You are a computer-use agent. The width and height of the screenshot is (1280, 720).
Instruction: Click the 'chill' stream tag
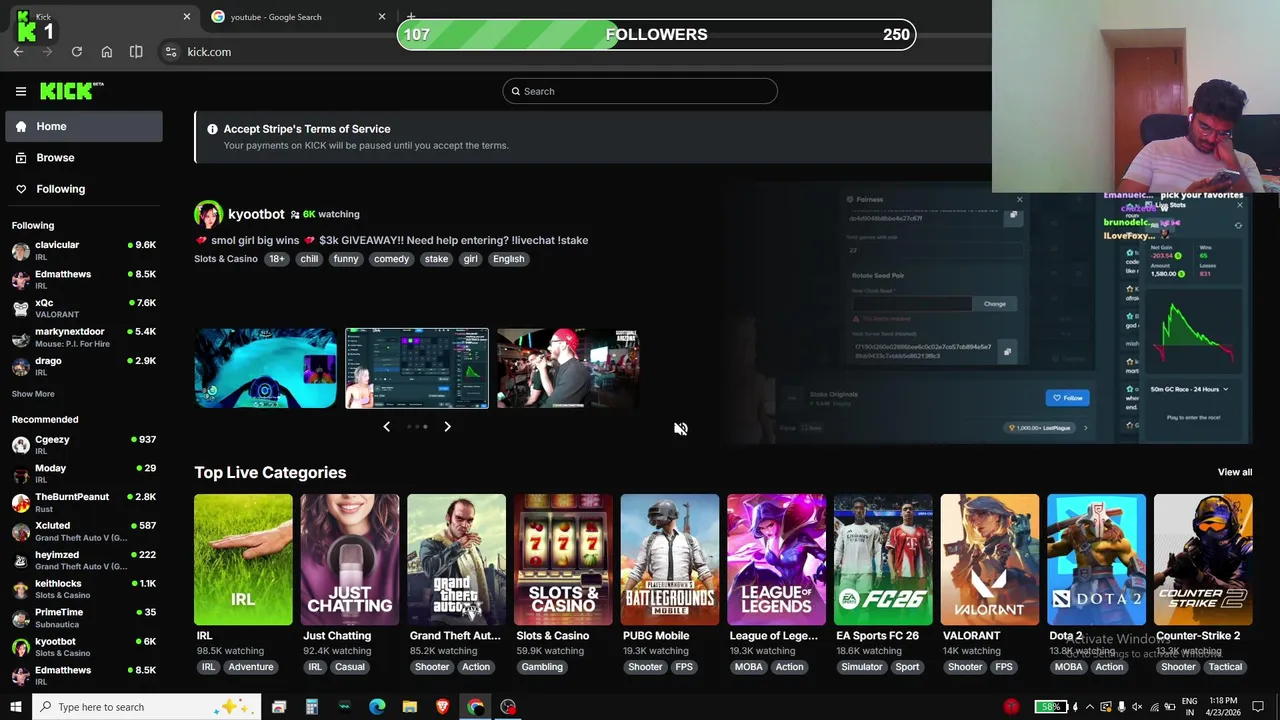(x=309, y=259)
